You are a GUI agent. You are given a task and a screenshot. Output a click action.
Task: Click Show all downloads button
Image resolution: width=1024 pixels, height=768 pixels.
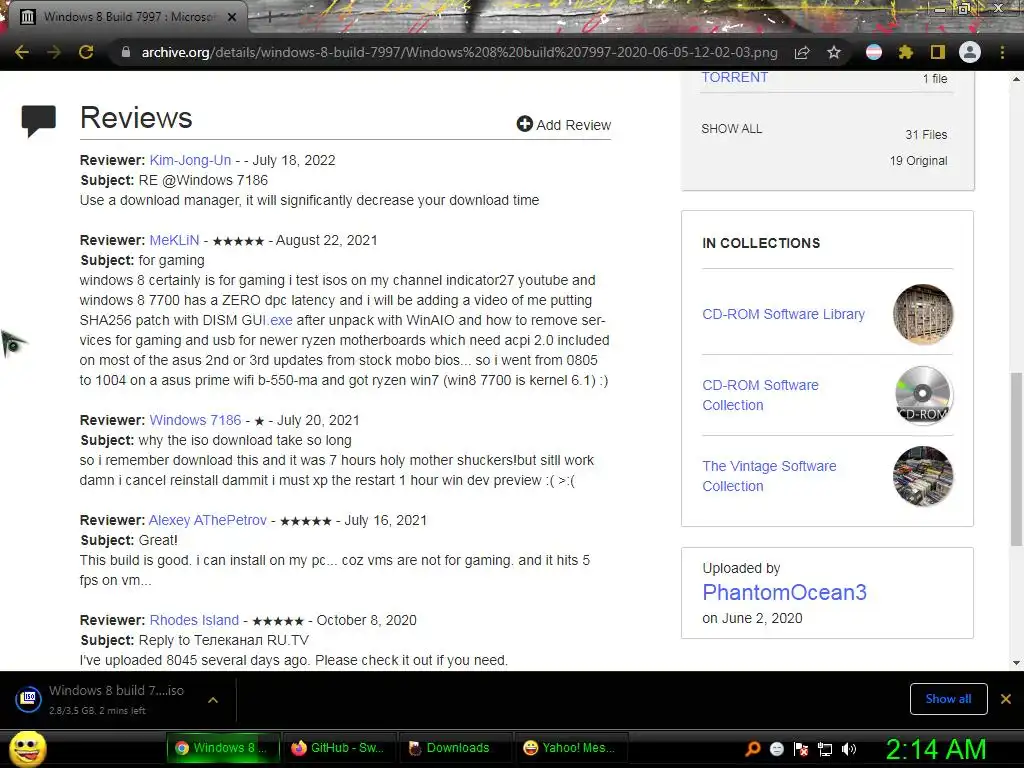(948, 699)
